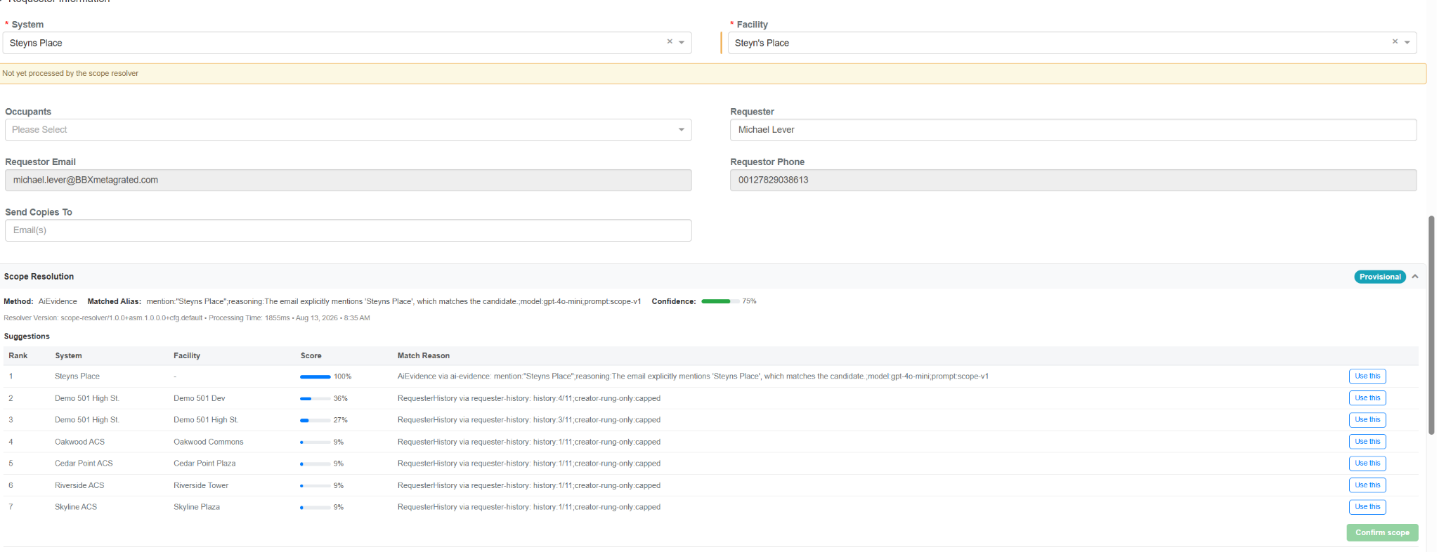Click the Scope Resolution heading
Screen dimensions: 1439x552
point(39,276)
